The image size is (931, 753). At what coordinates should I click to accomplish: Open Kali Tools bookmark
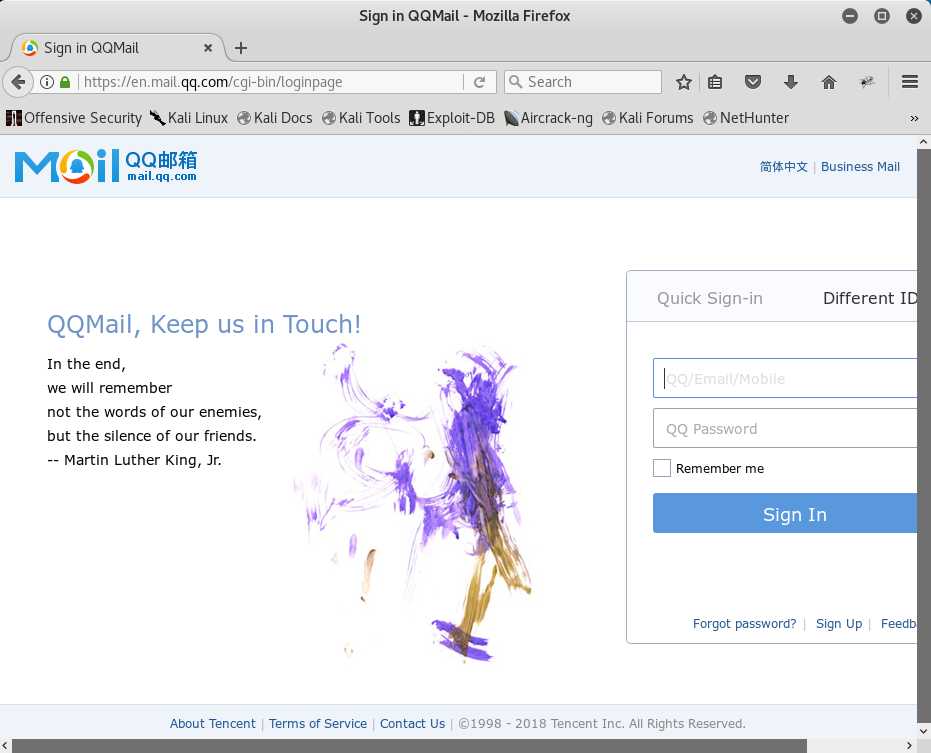(x=361, y=118)
